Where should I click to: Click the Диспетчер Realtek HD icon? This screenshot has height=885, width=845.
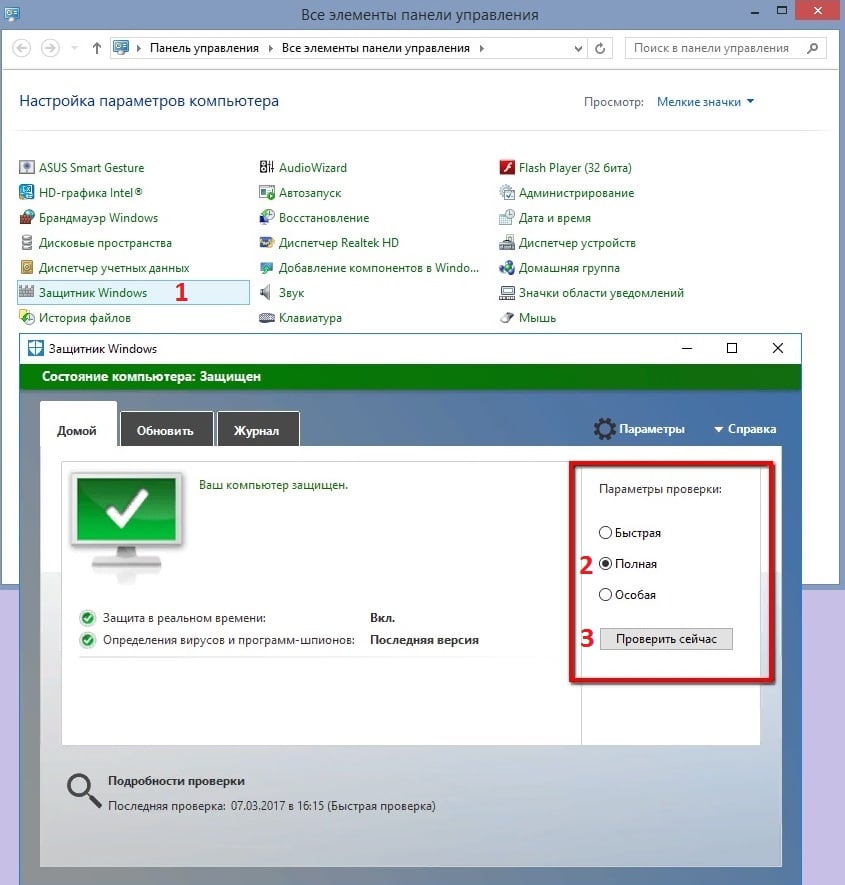266,242
